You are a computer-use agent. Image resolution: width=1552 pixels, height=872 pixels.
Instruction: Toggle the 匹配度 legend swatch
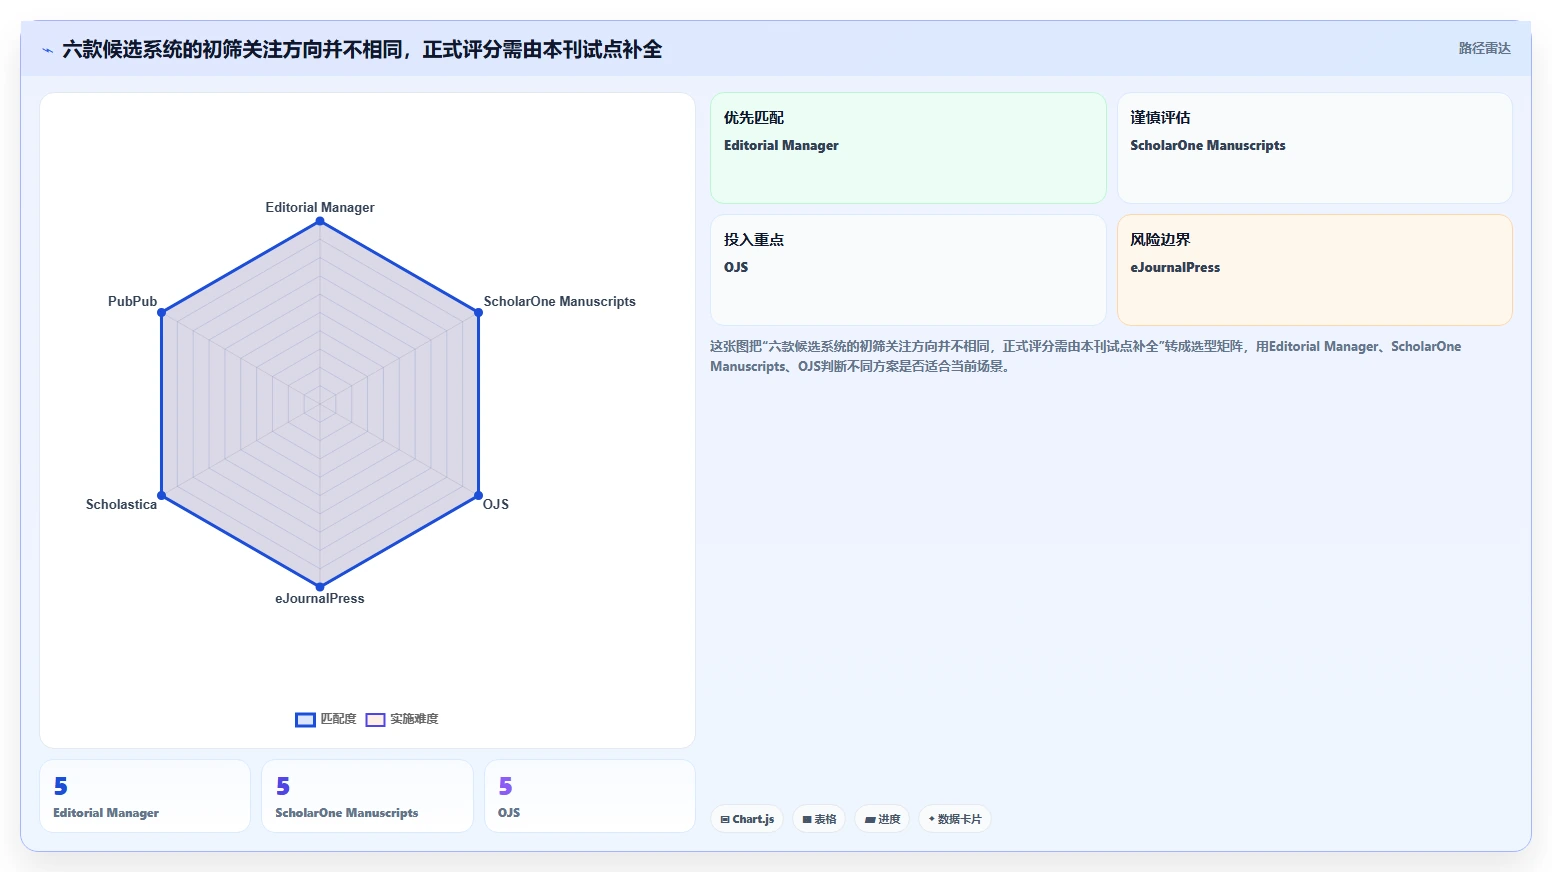pyautogui.click(x=305, y=720)
